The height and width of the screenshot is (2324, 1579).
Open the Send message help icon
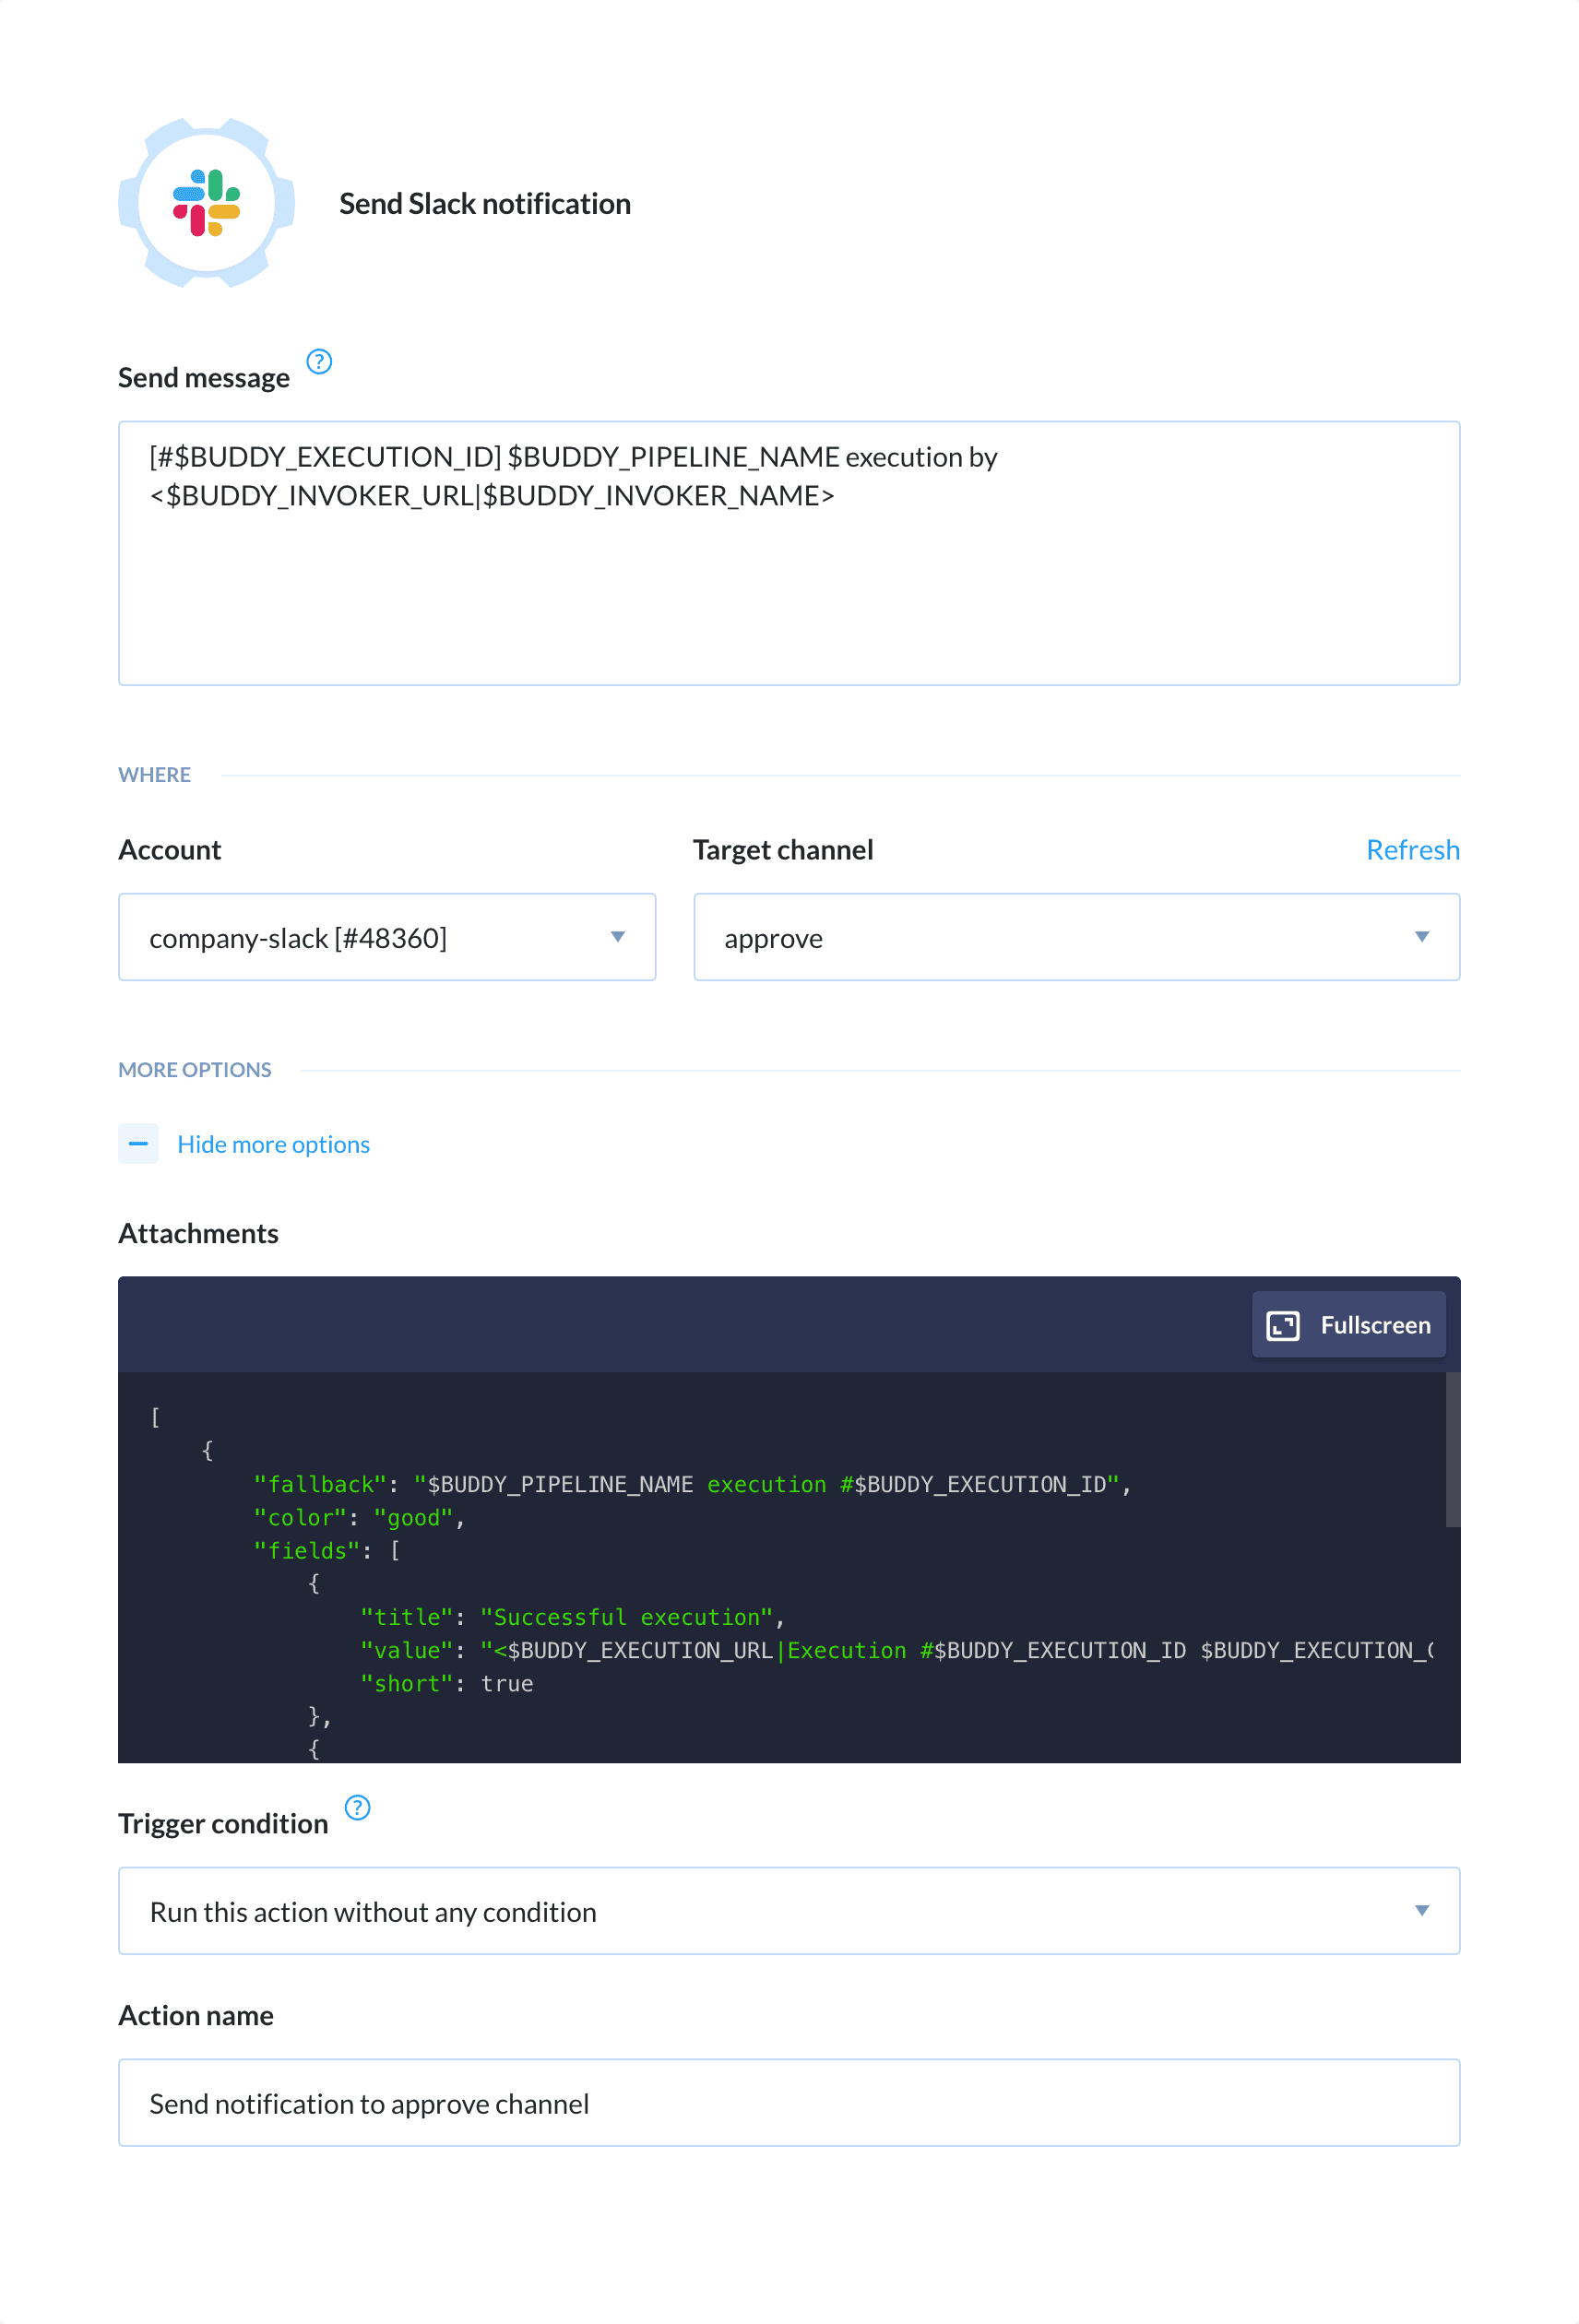(x=318, y=362)
